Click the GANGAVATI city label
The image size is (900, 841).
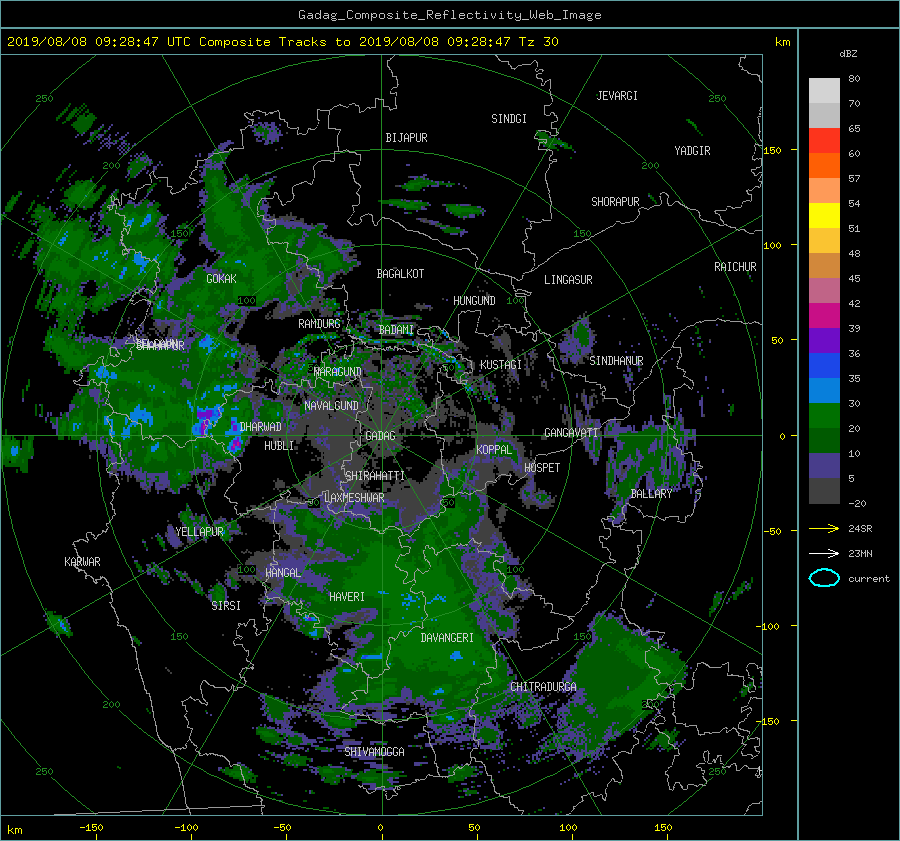click(x=571, y=433)
